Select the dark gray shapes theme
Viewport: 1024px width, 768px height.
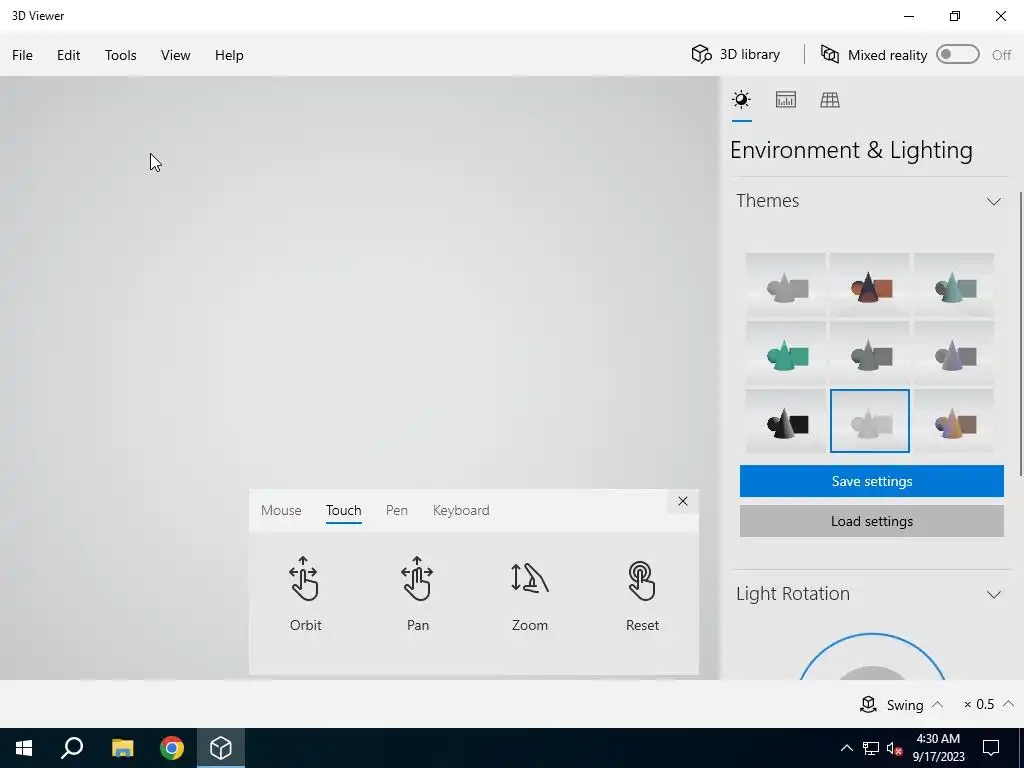click(870, 353)
